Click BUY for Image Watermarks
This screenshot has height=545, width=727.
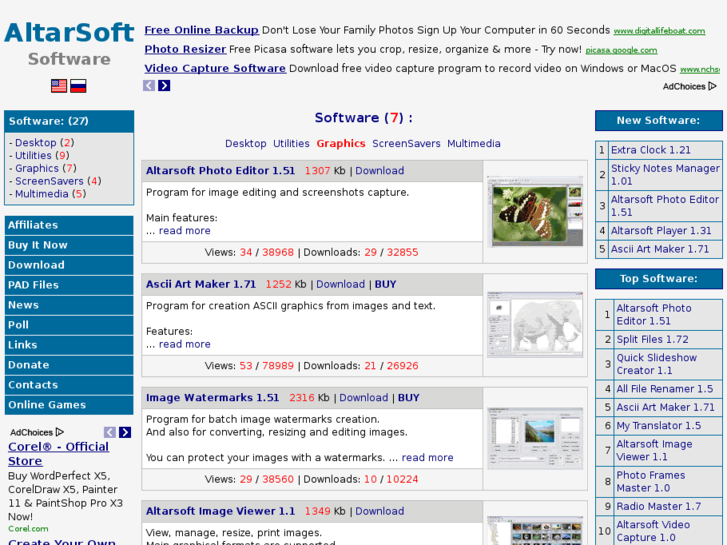point(408,398)
